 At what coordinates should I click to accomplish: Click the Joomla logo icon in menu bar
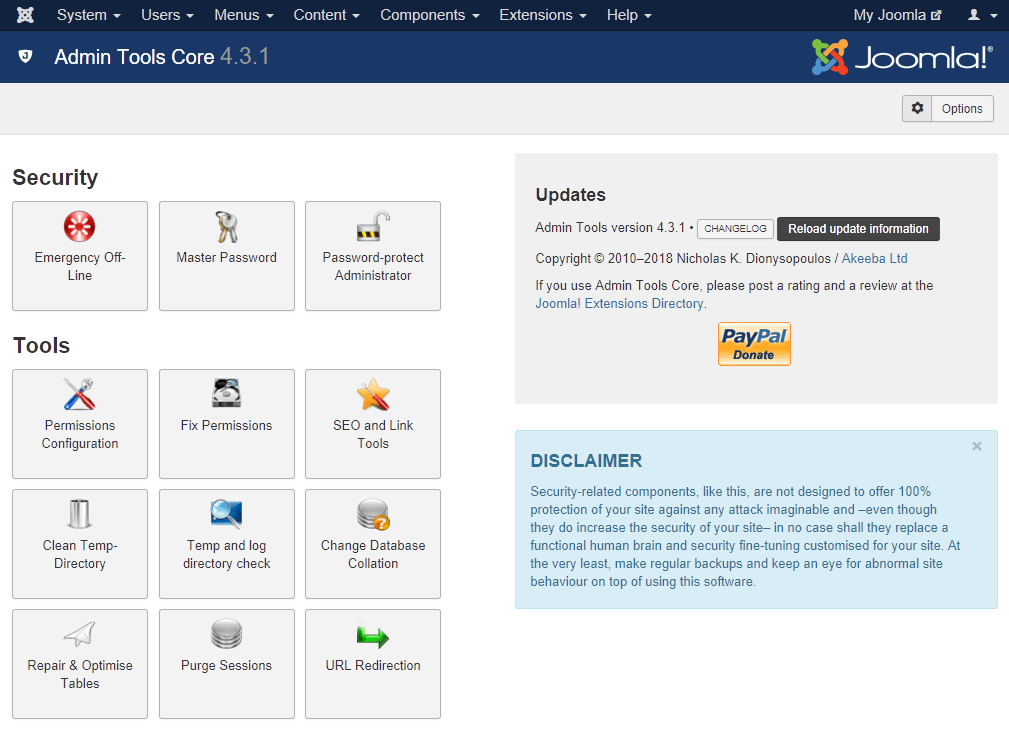(x=25, y=15)
